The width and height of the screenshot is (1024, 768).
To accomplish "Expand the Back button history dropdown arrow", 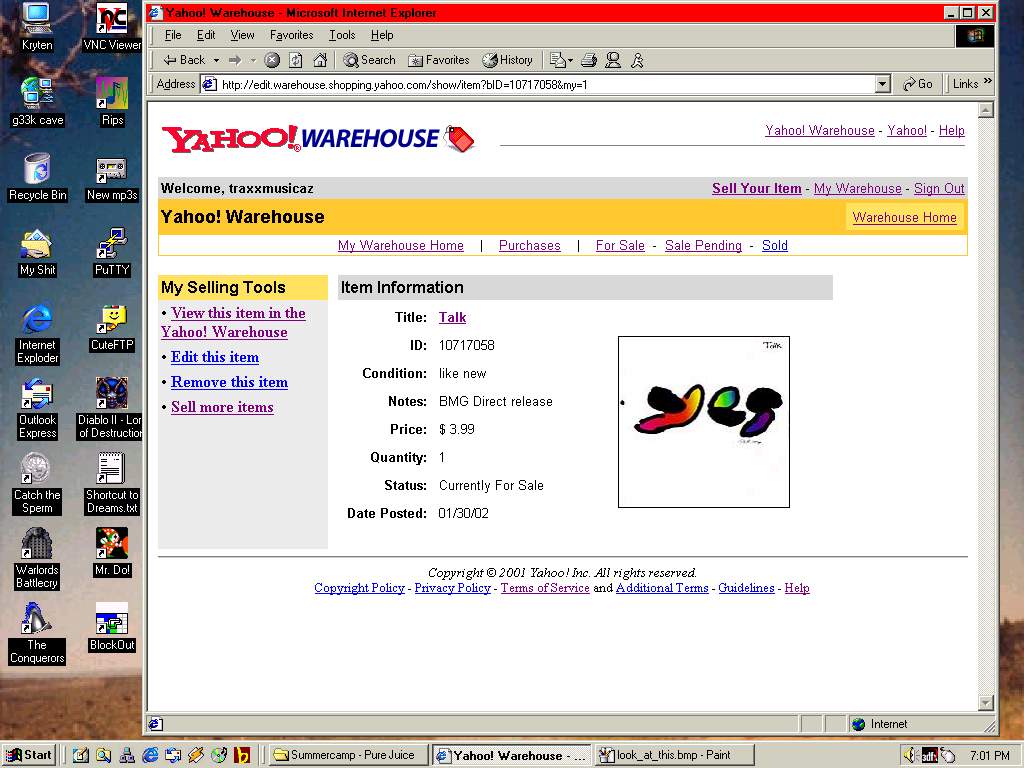I will (216, 60).
